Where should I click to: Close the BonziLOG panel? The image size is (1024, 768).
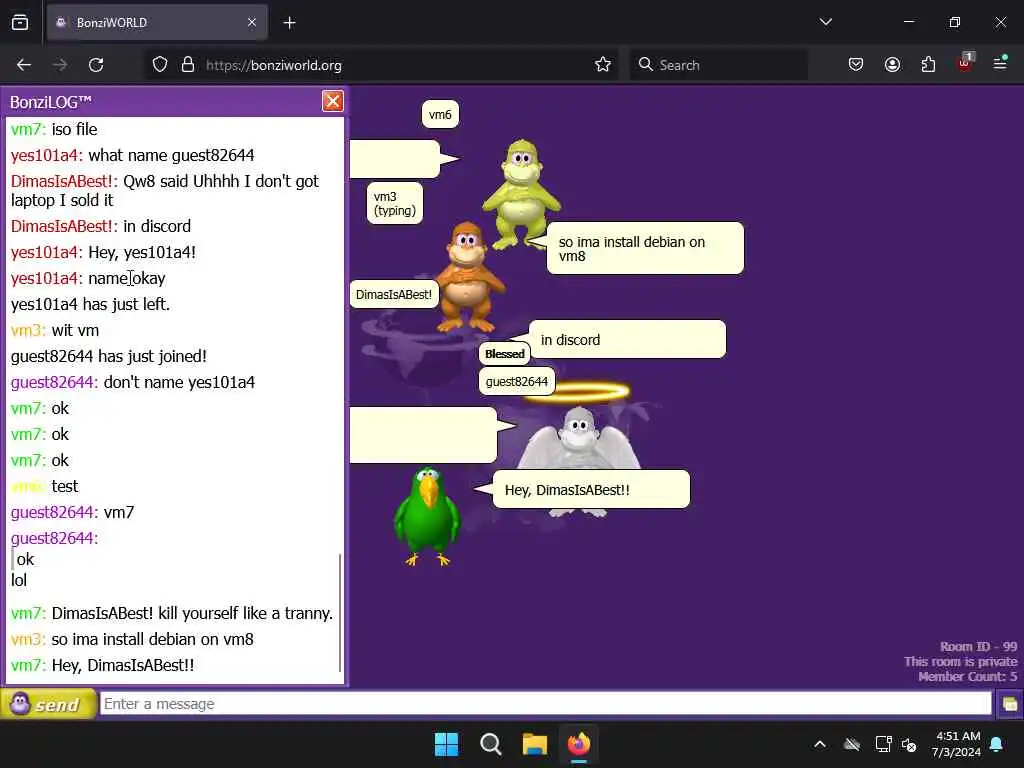pos(332,101)
